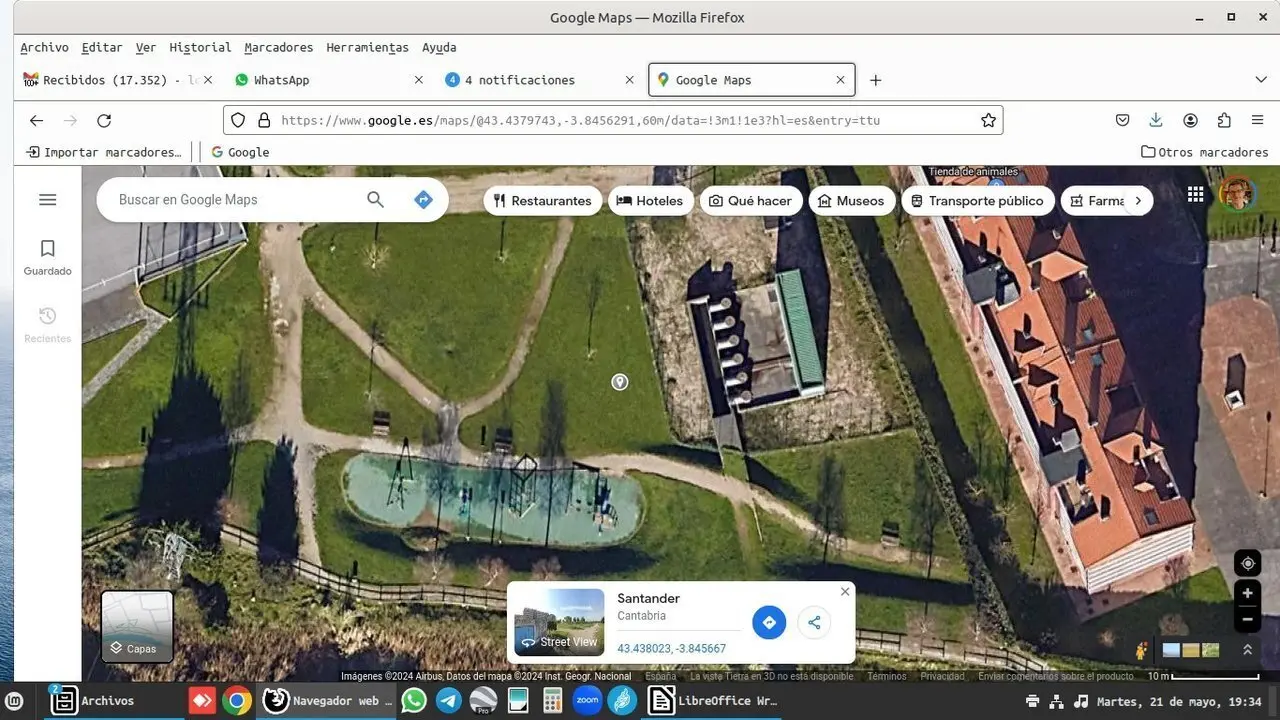1280x720 pixels.
Task: Open the Street View thumbnail
Action: 559,622
